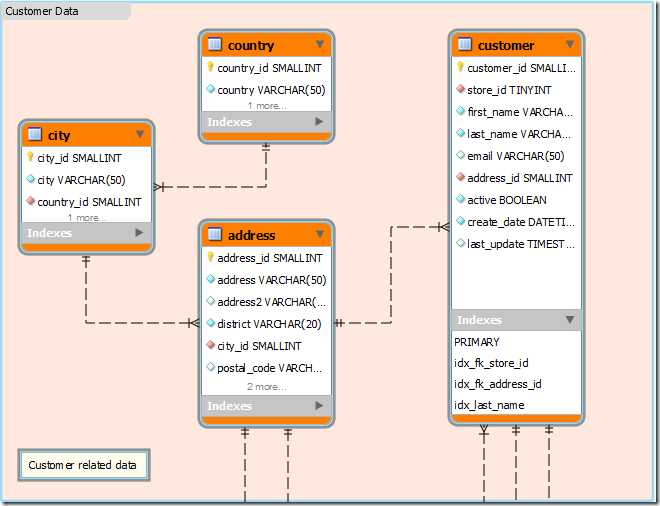The width and height of the screenshot is (660, 506).
Task: Click the hollow diamond beside postal_code column
Action: click(211, 367)
